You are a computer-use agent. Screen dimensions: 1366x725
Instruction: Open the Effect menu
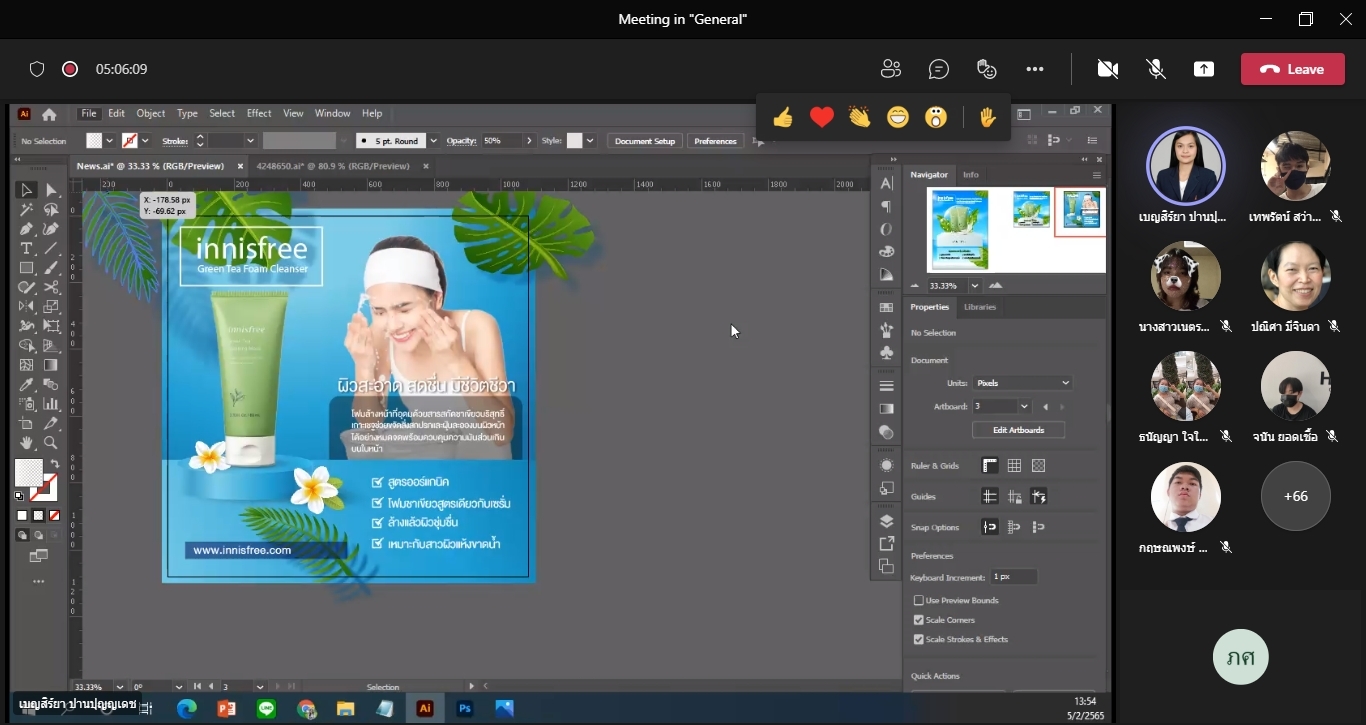[x=259, y=114]
